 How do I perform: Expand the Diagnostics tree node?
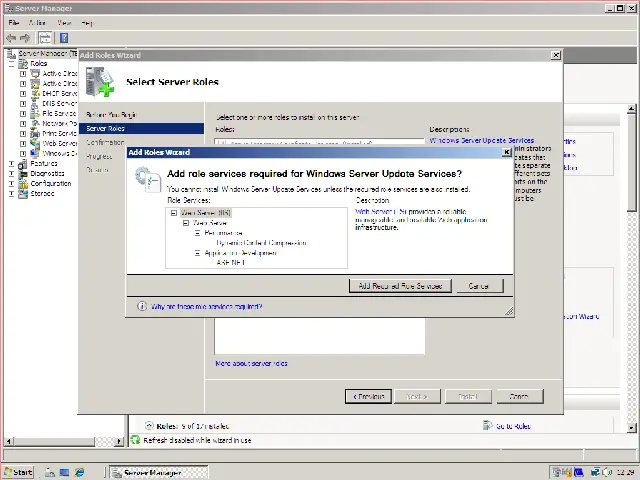[x=11, y=173]
